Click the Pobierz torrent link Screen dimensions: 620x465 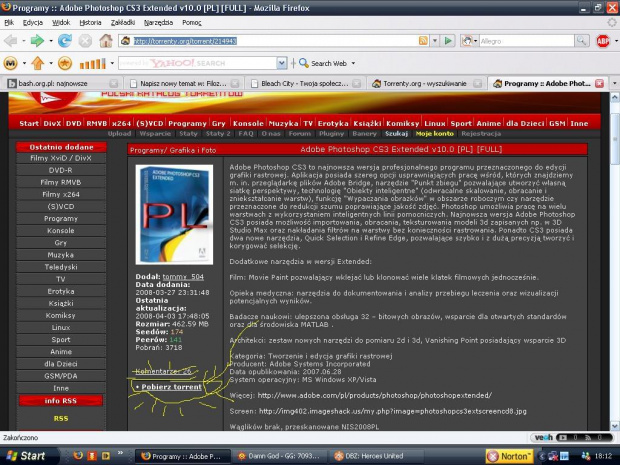click(171, 387)
